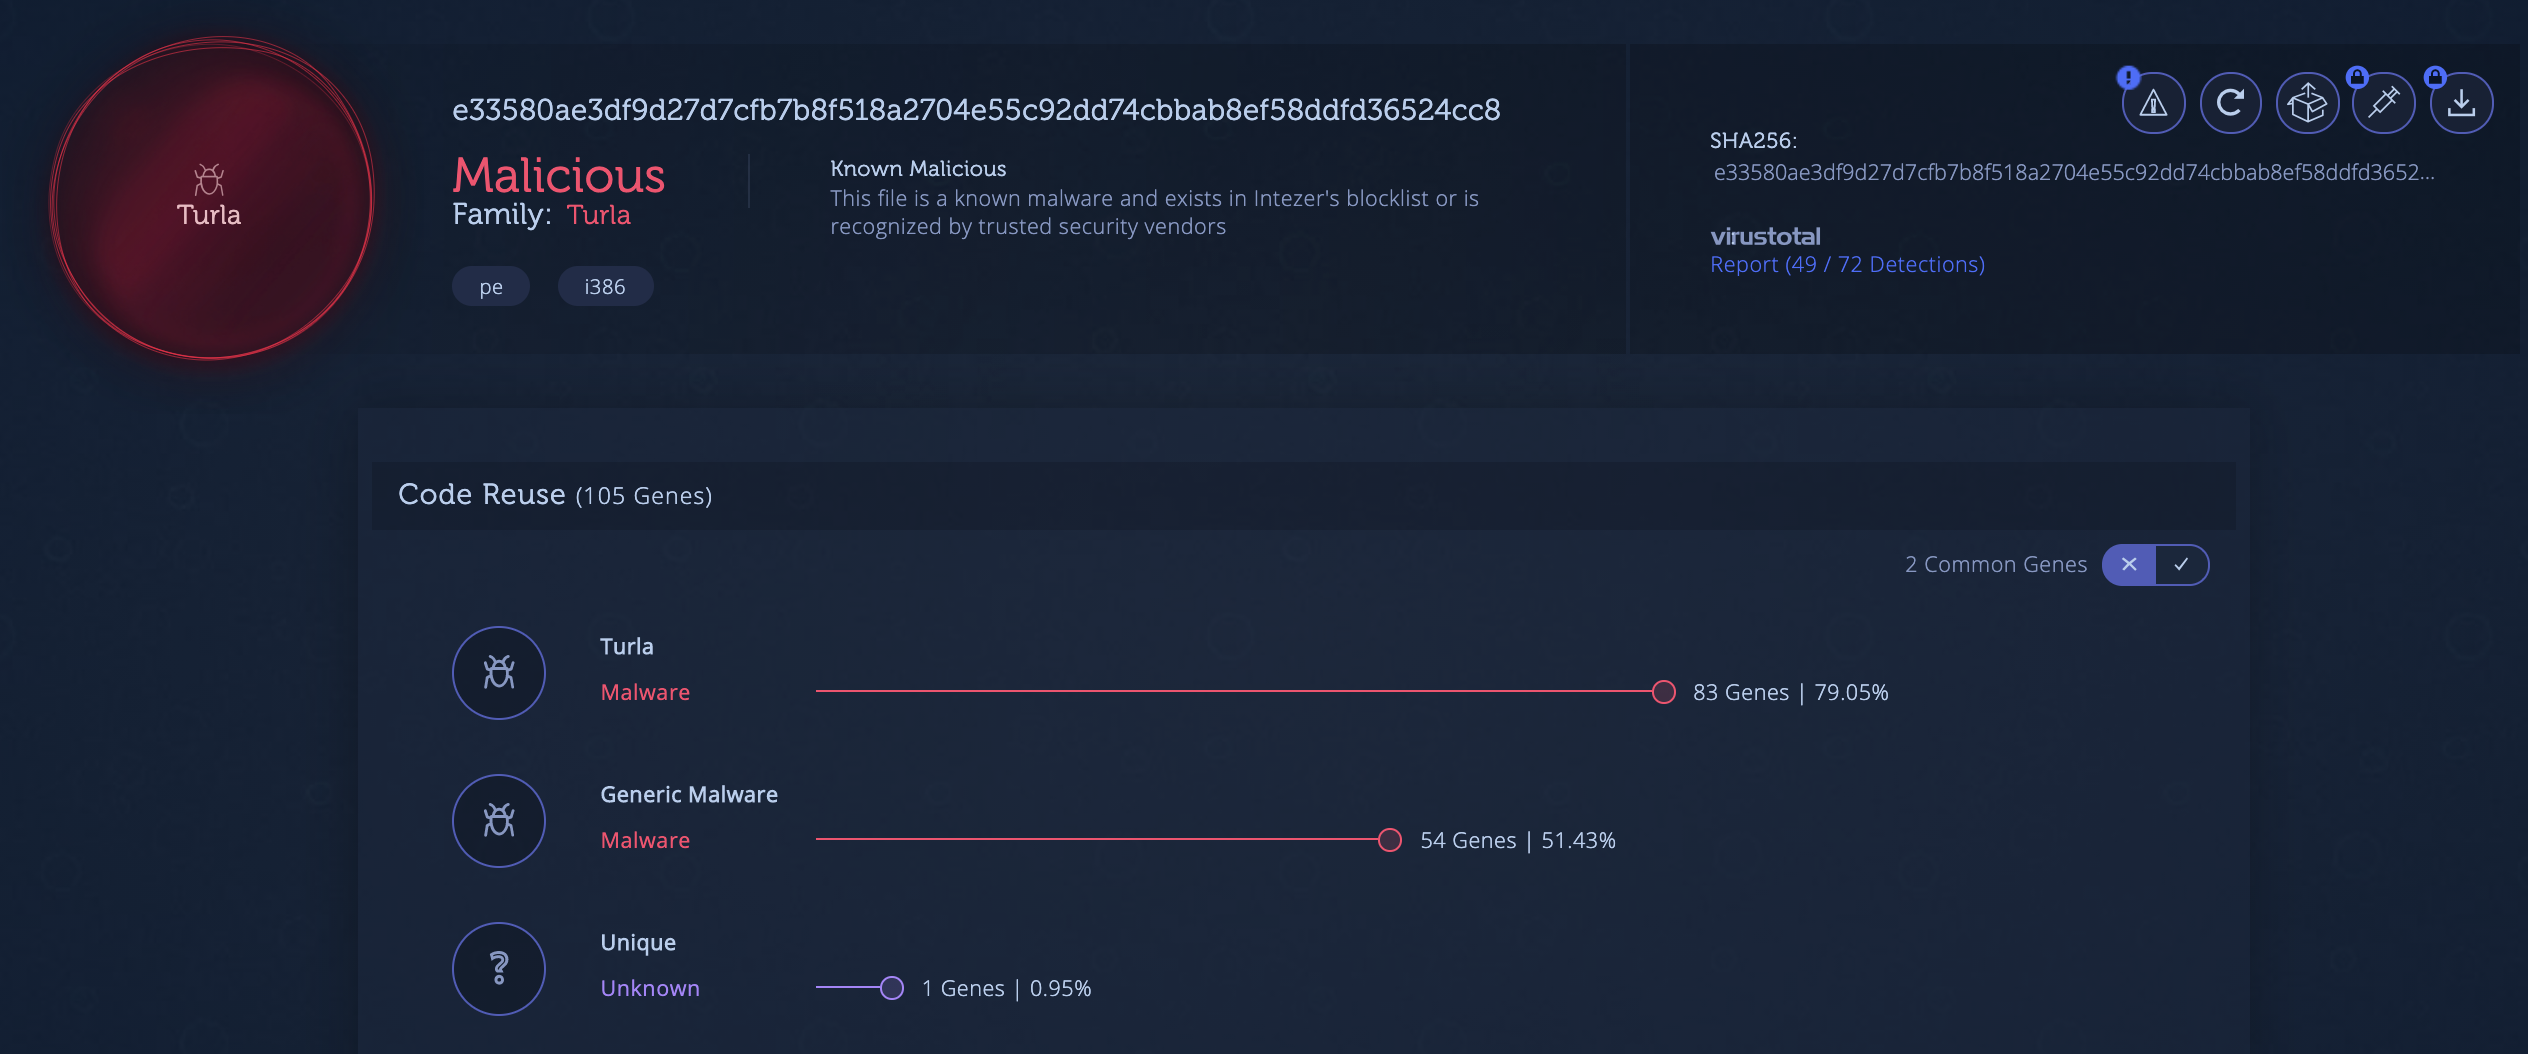Click the lock badge above the download icon
Image resolution: width=2528 pixels, height=1054 pixels.
pos(2435,77)
